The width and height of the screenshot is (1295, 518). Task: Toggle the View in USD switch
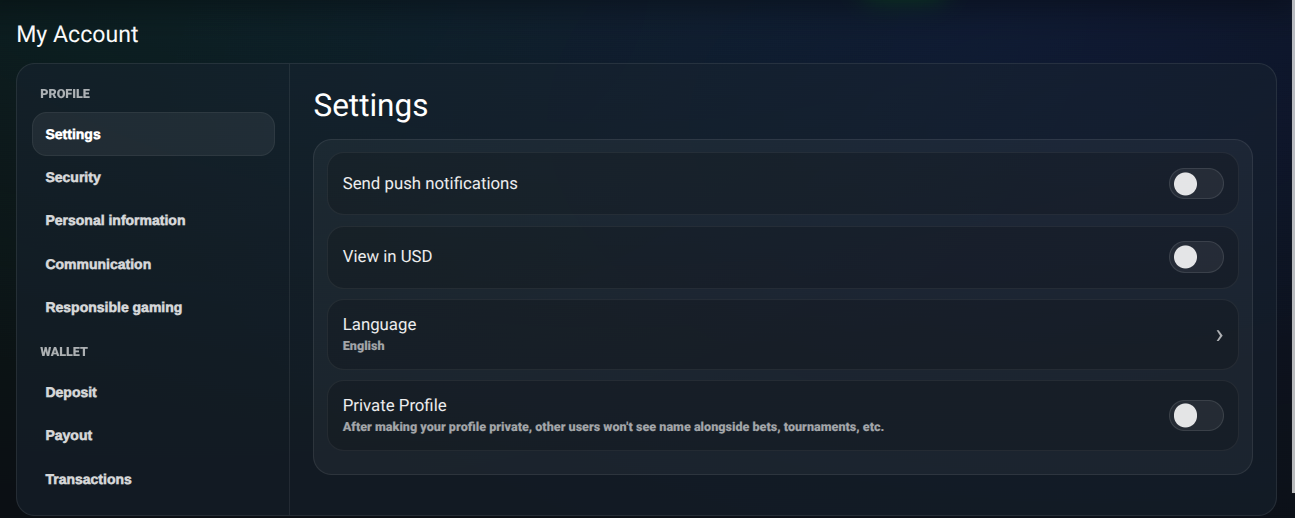[x=1195, y=257]
